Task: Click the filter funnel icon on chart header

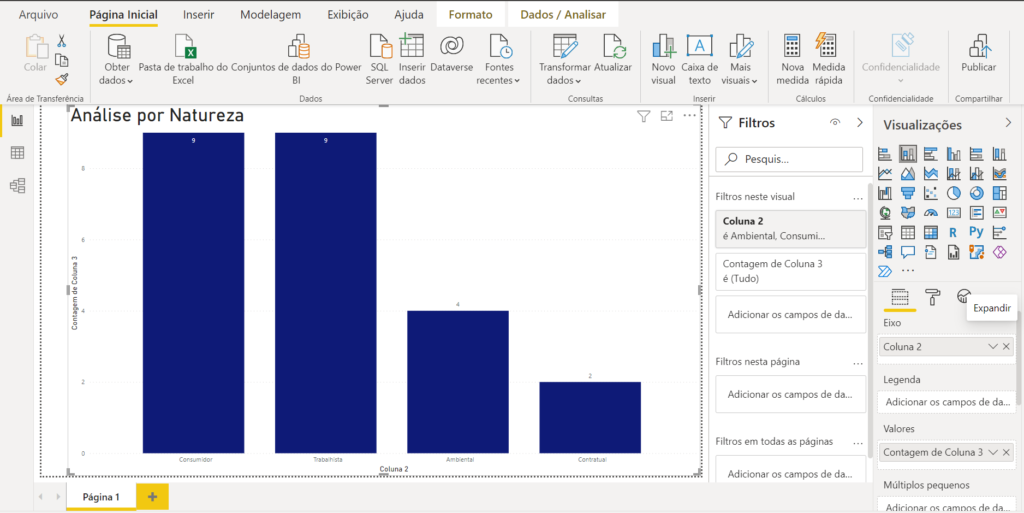Action: [643, 116]
